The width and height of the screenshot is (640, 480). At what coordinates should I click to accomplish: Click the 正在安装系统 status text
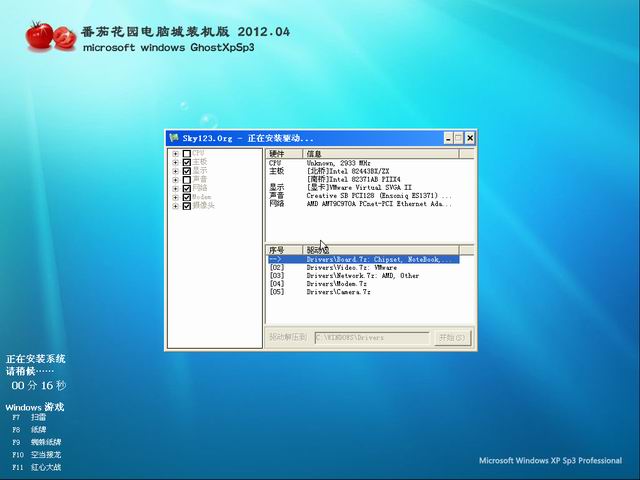(36, 359)
